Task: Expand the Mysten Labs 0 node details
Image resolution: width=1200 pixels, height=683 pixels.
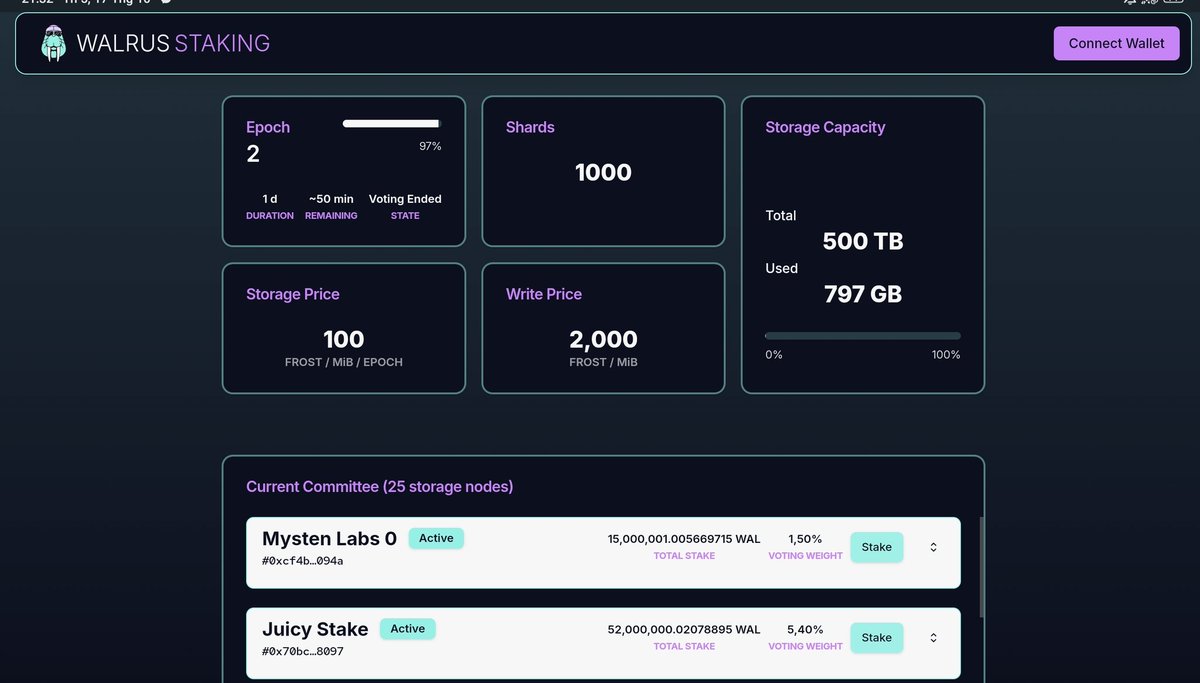Action: click(933, 547)
